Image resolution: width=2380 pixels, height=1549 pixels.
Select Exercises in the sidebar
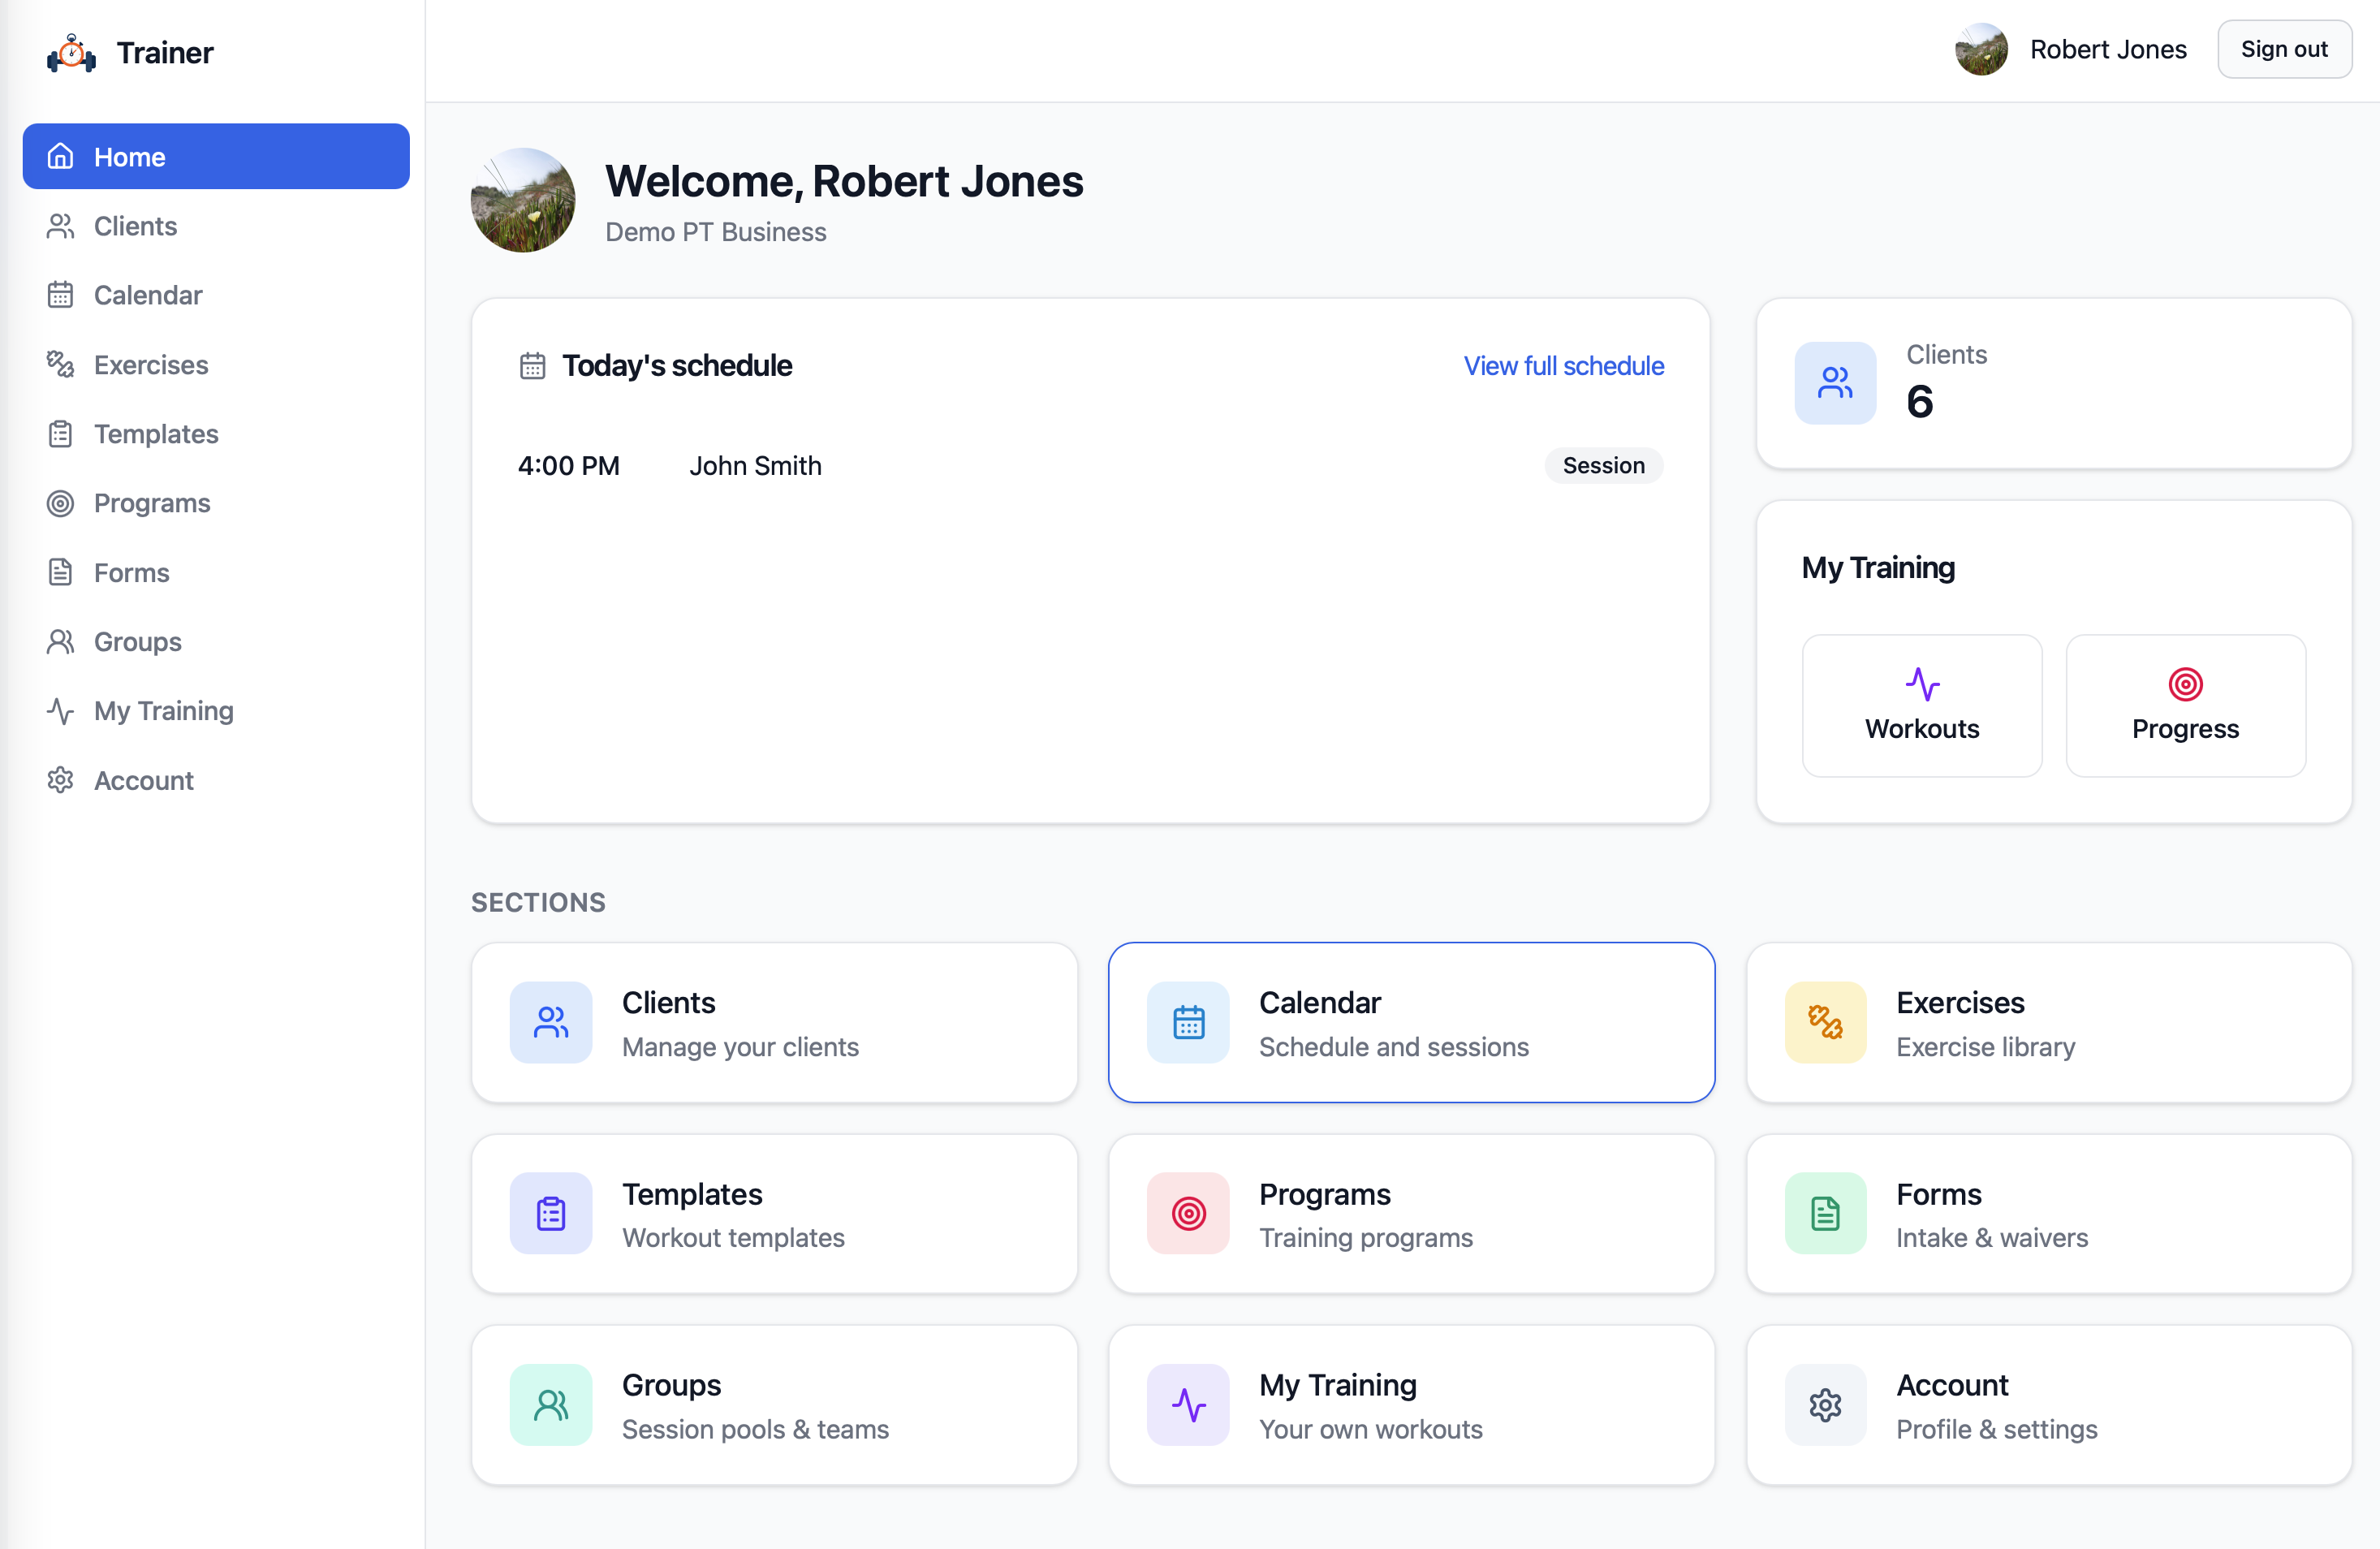[x=216, y=364]
